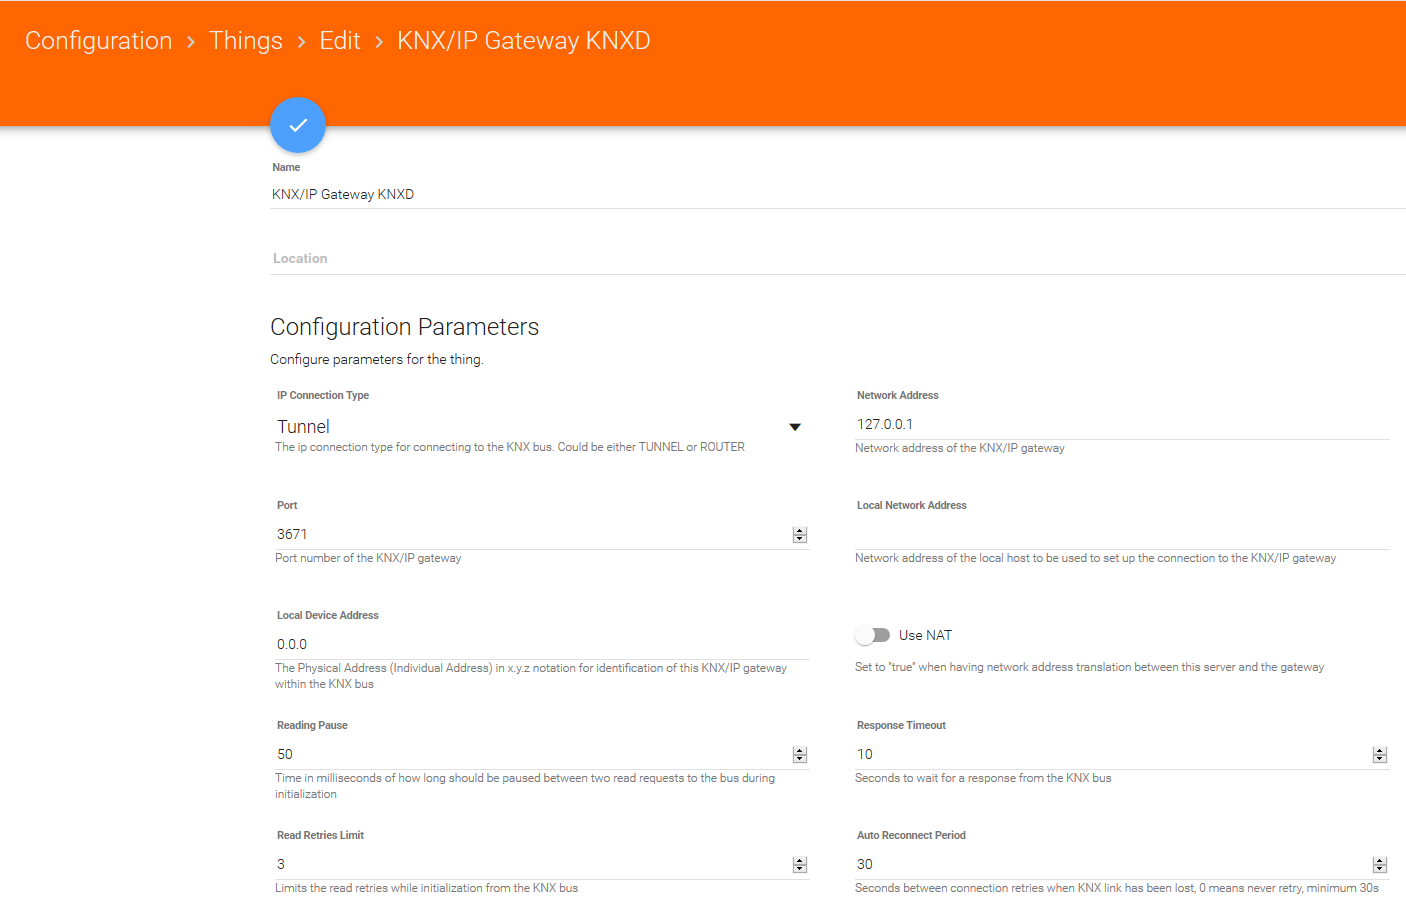Go to Configuration breadcrumb
This screenshot has width=1406, height=907.
[99, 41]
